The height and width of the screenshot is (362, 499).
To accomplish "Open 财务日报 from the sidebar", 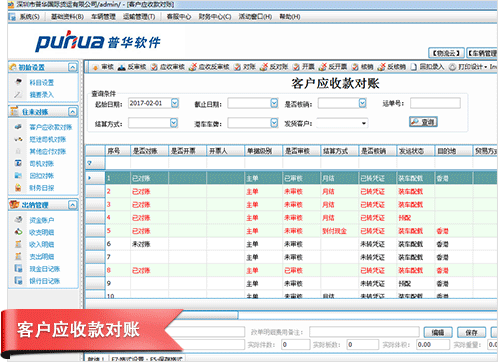I will click(41, 188).
